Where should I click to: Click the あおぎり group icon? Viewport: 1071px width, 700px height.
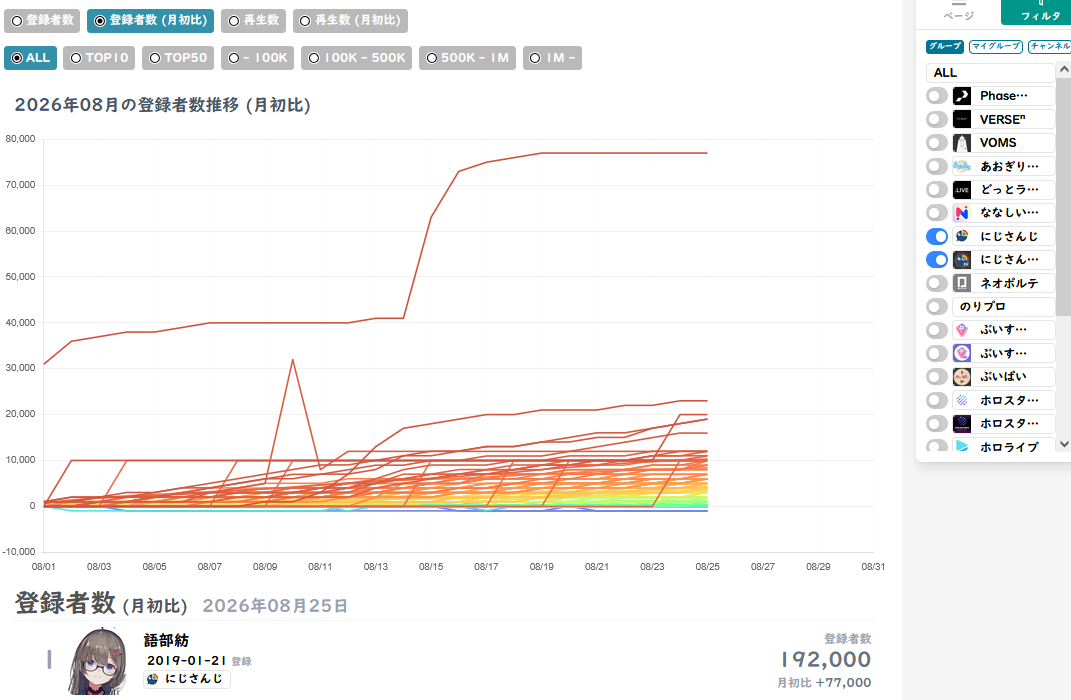click(962, 166)
